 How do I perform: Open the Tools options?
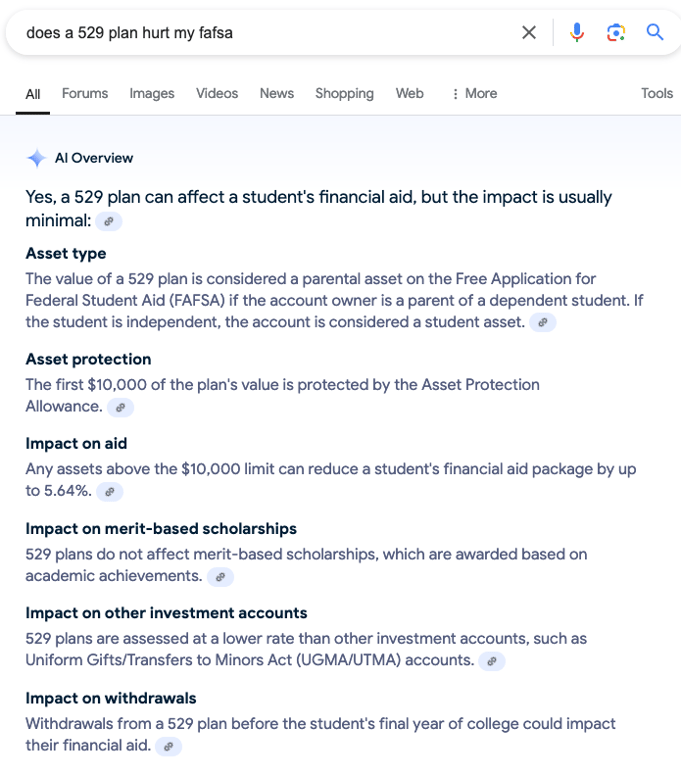point(657,94)
